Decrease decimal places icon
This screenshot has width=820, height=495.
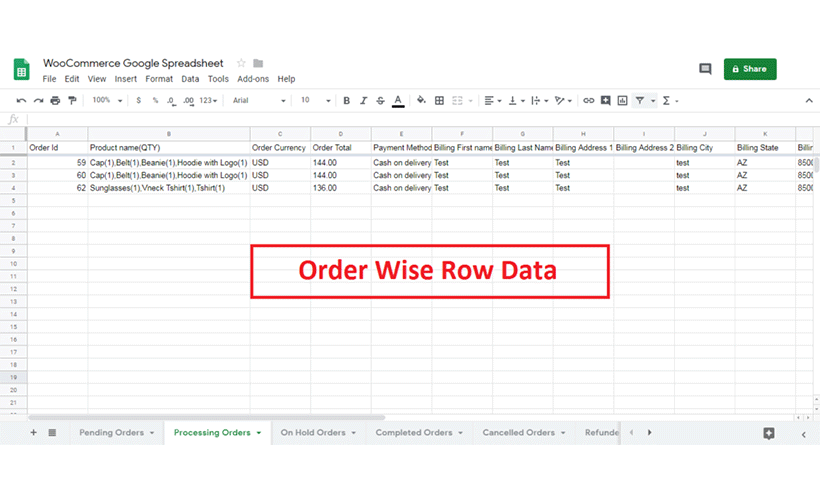click(171, 100)
